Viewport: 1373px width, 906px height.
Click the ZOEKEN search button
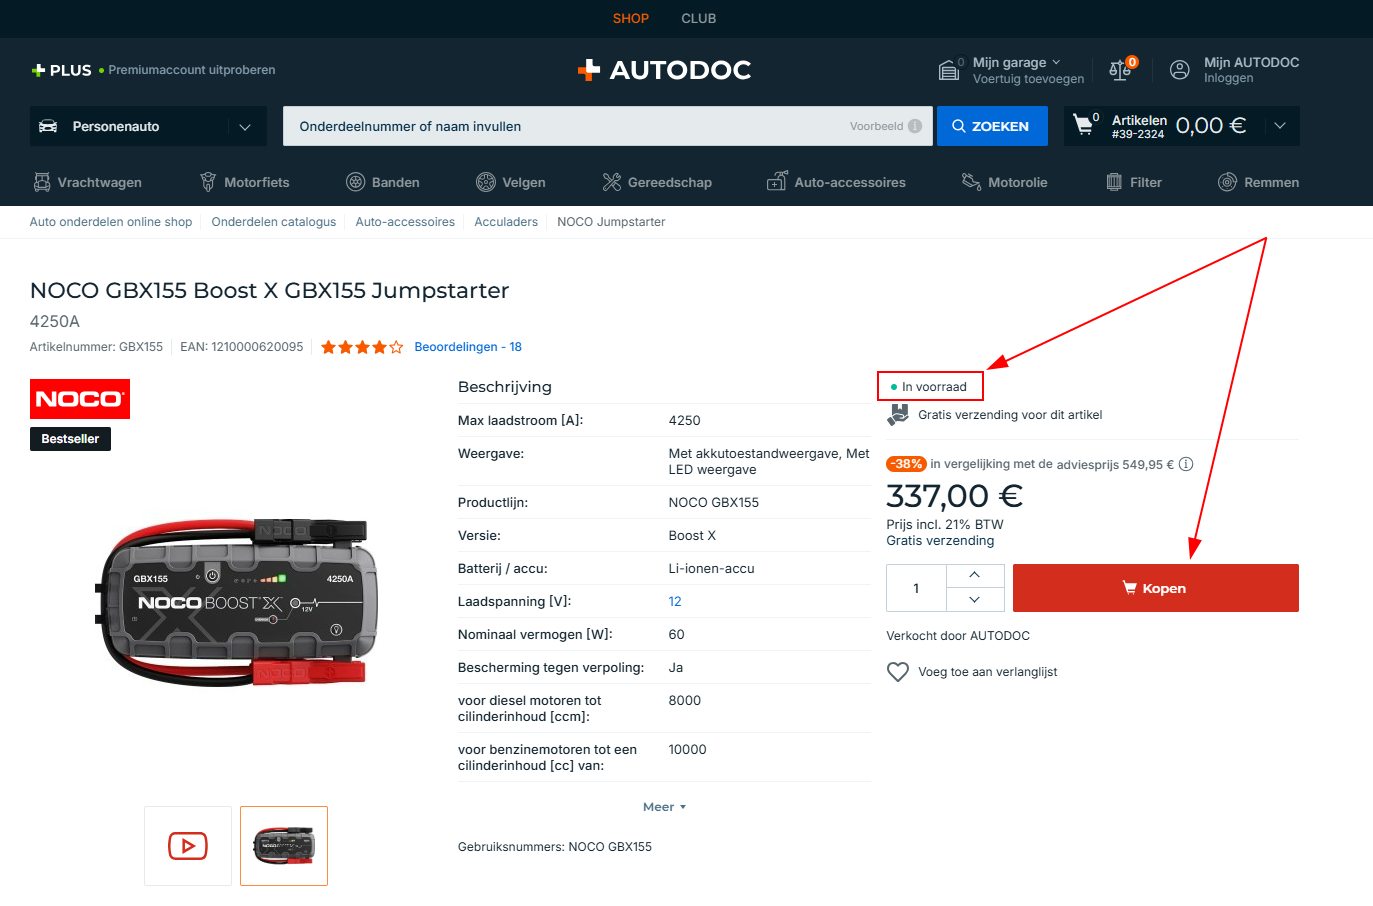[x=992, y=126]
